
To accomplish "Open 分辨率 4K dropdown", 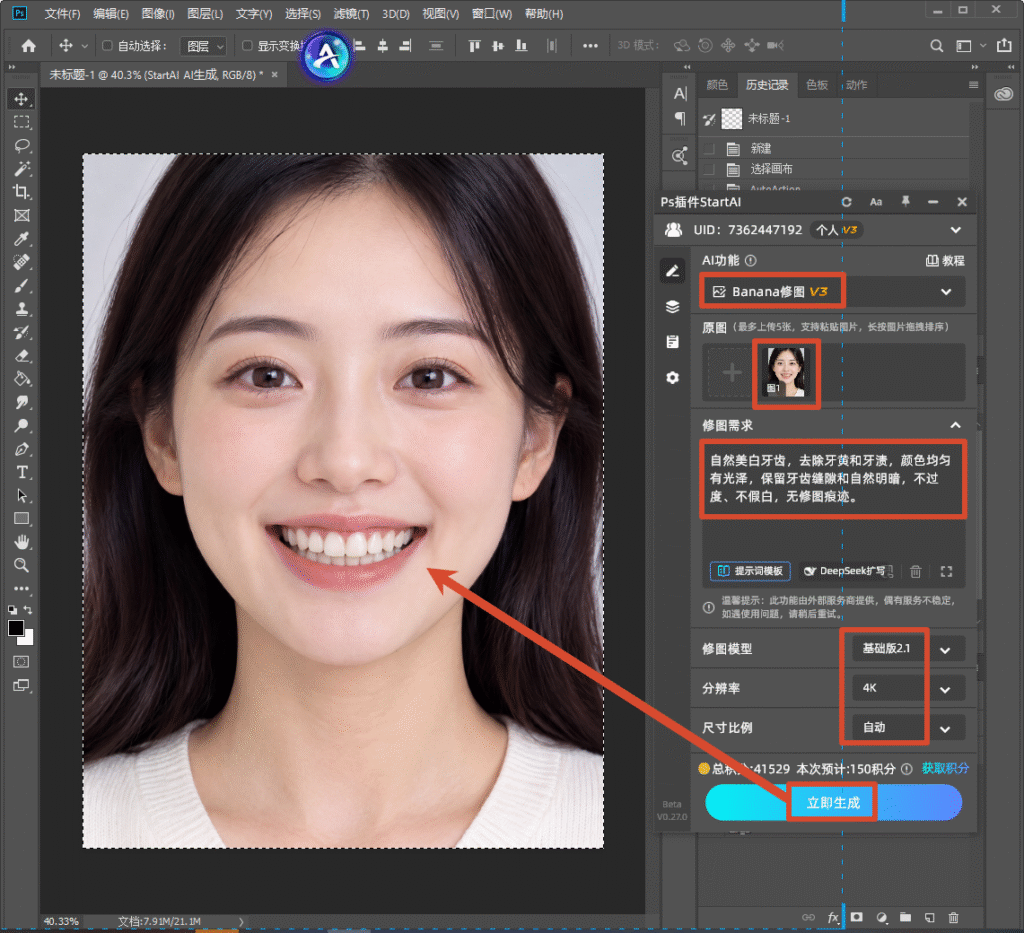I will tap(908, 688).
